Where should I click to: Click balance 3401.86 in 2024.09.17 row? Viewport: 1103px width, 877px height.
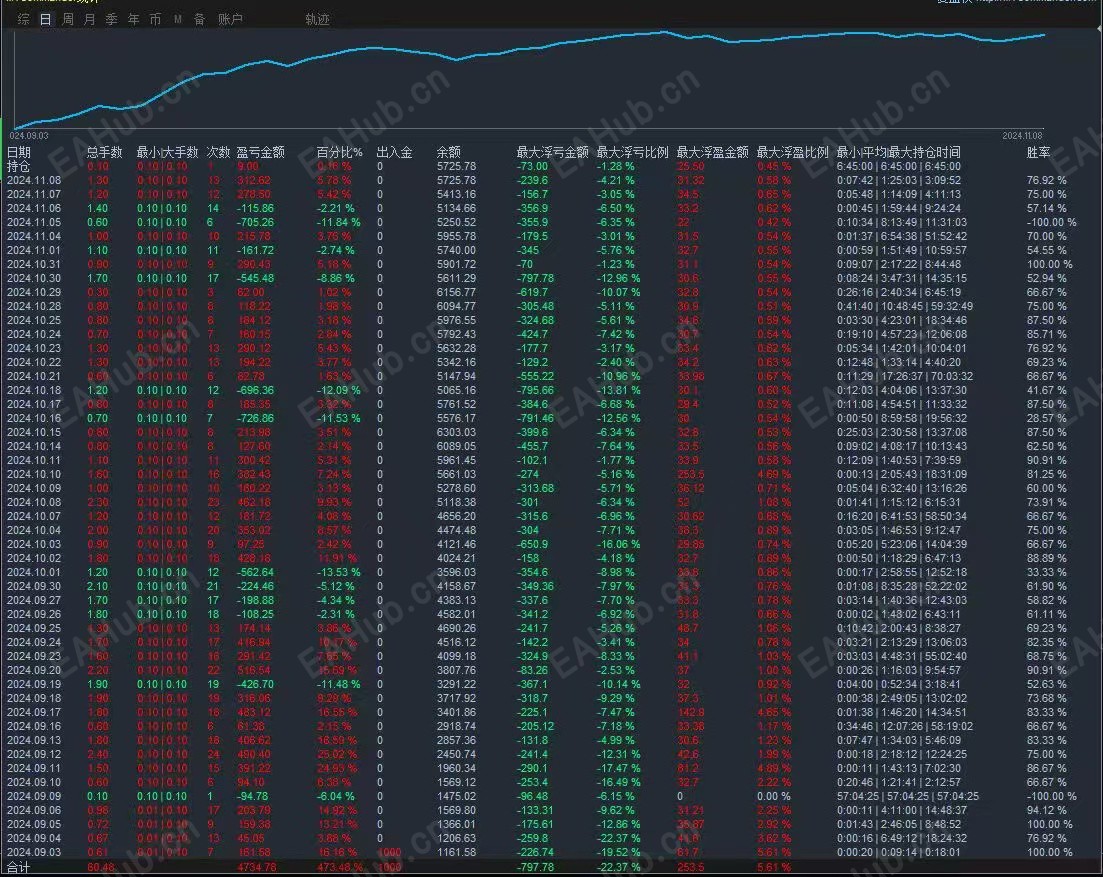pyautogui.click(x=456, y=712)
